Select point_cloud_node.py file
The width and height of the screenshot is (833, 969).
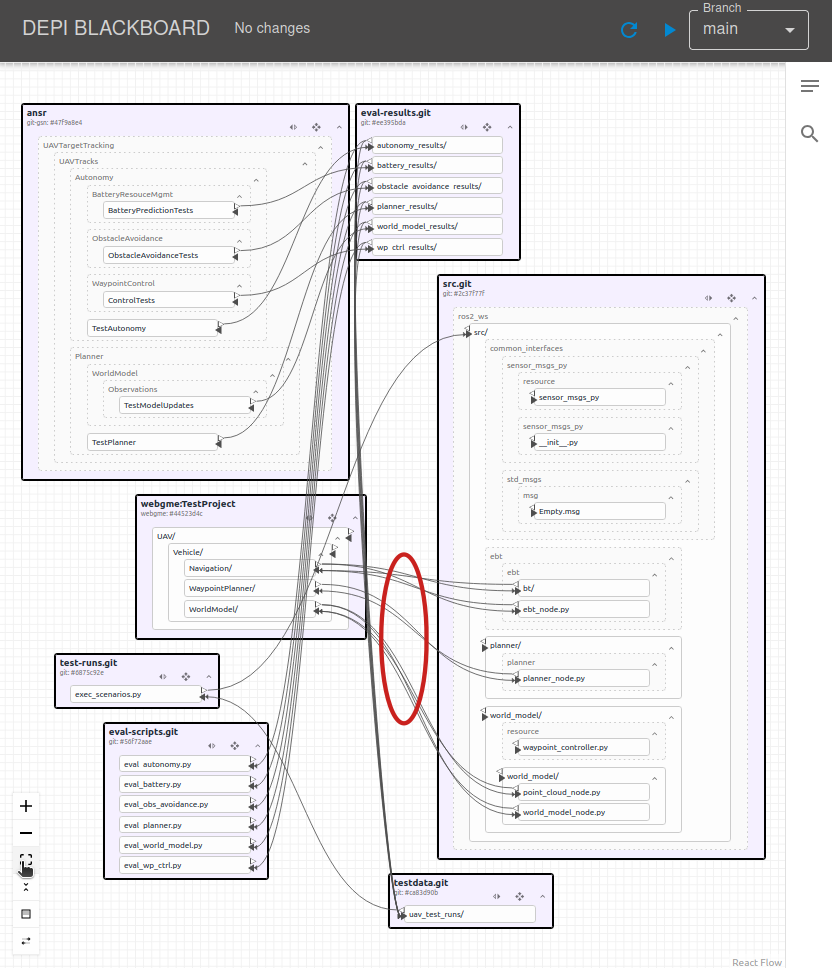(583, 792)
